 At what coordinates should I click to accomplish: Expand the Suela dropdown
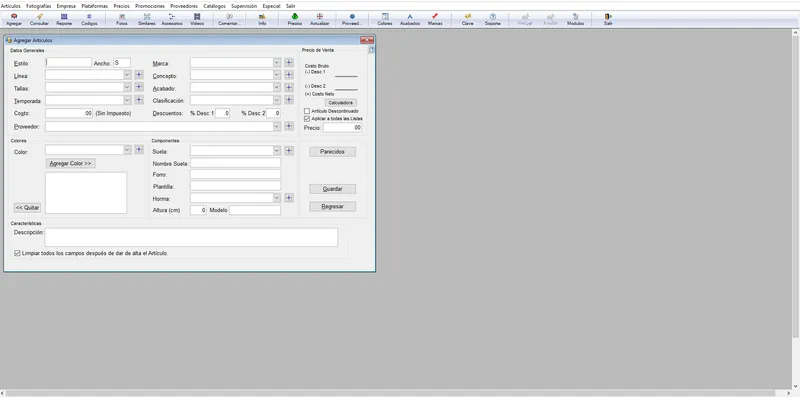(x=277, y=151)
